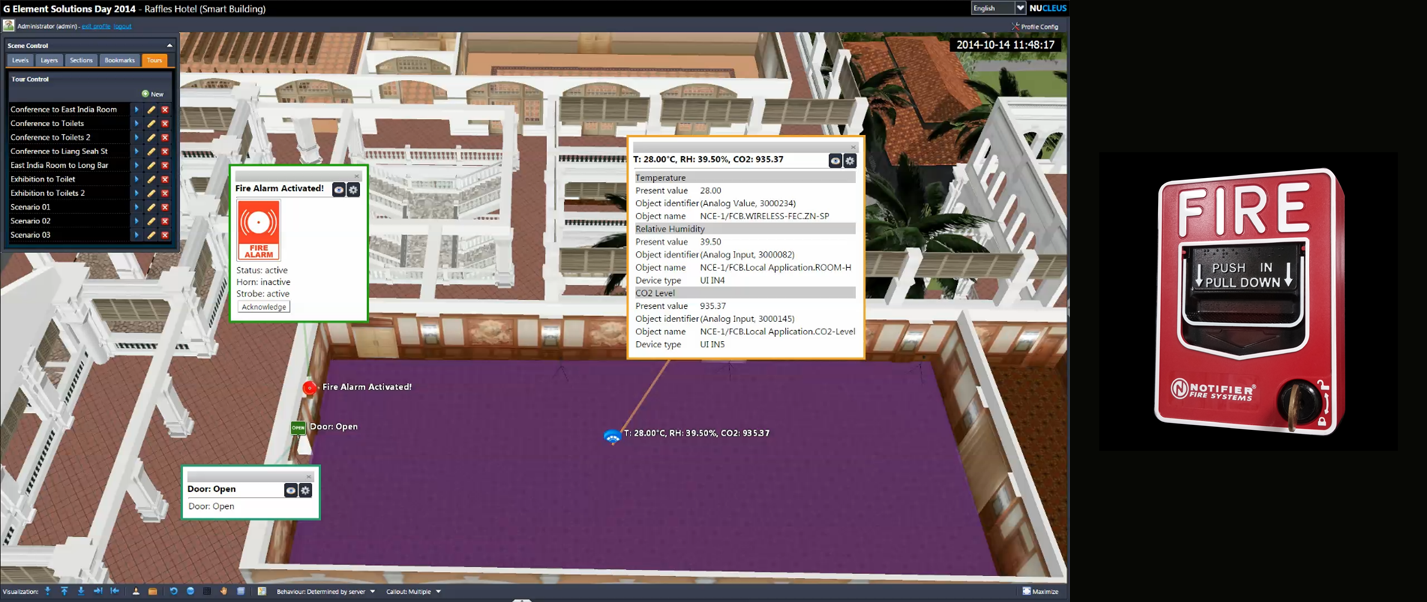
Task: Click the blue rotate arrow icon
Action: coord(173,592)
